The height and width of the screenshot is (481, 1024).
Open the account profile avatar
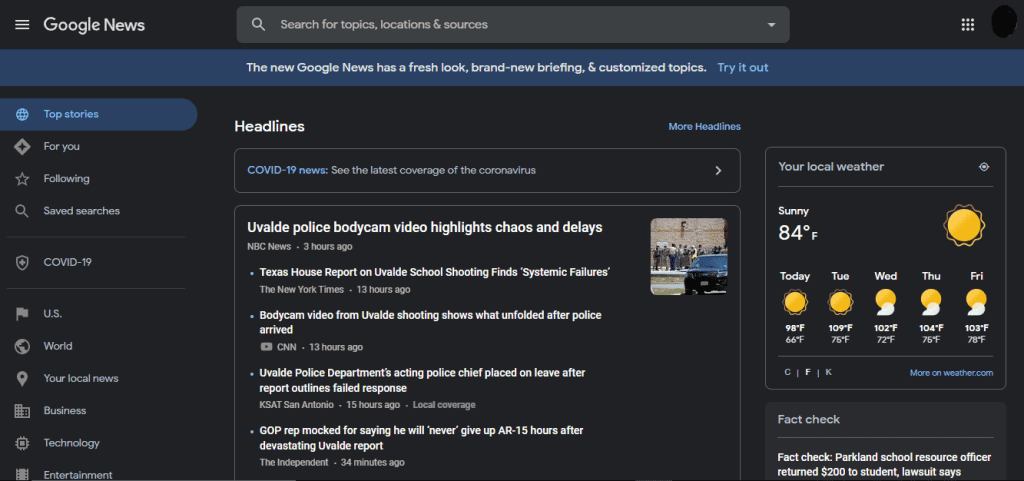(x=1003, y=23)
